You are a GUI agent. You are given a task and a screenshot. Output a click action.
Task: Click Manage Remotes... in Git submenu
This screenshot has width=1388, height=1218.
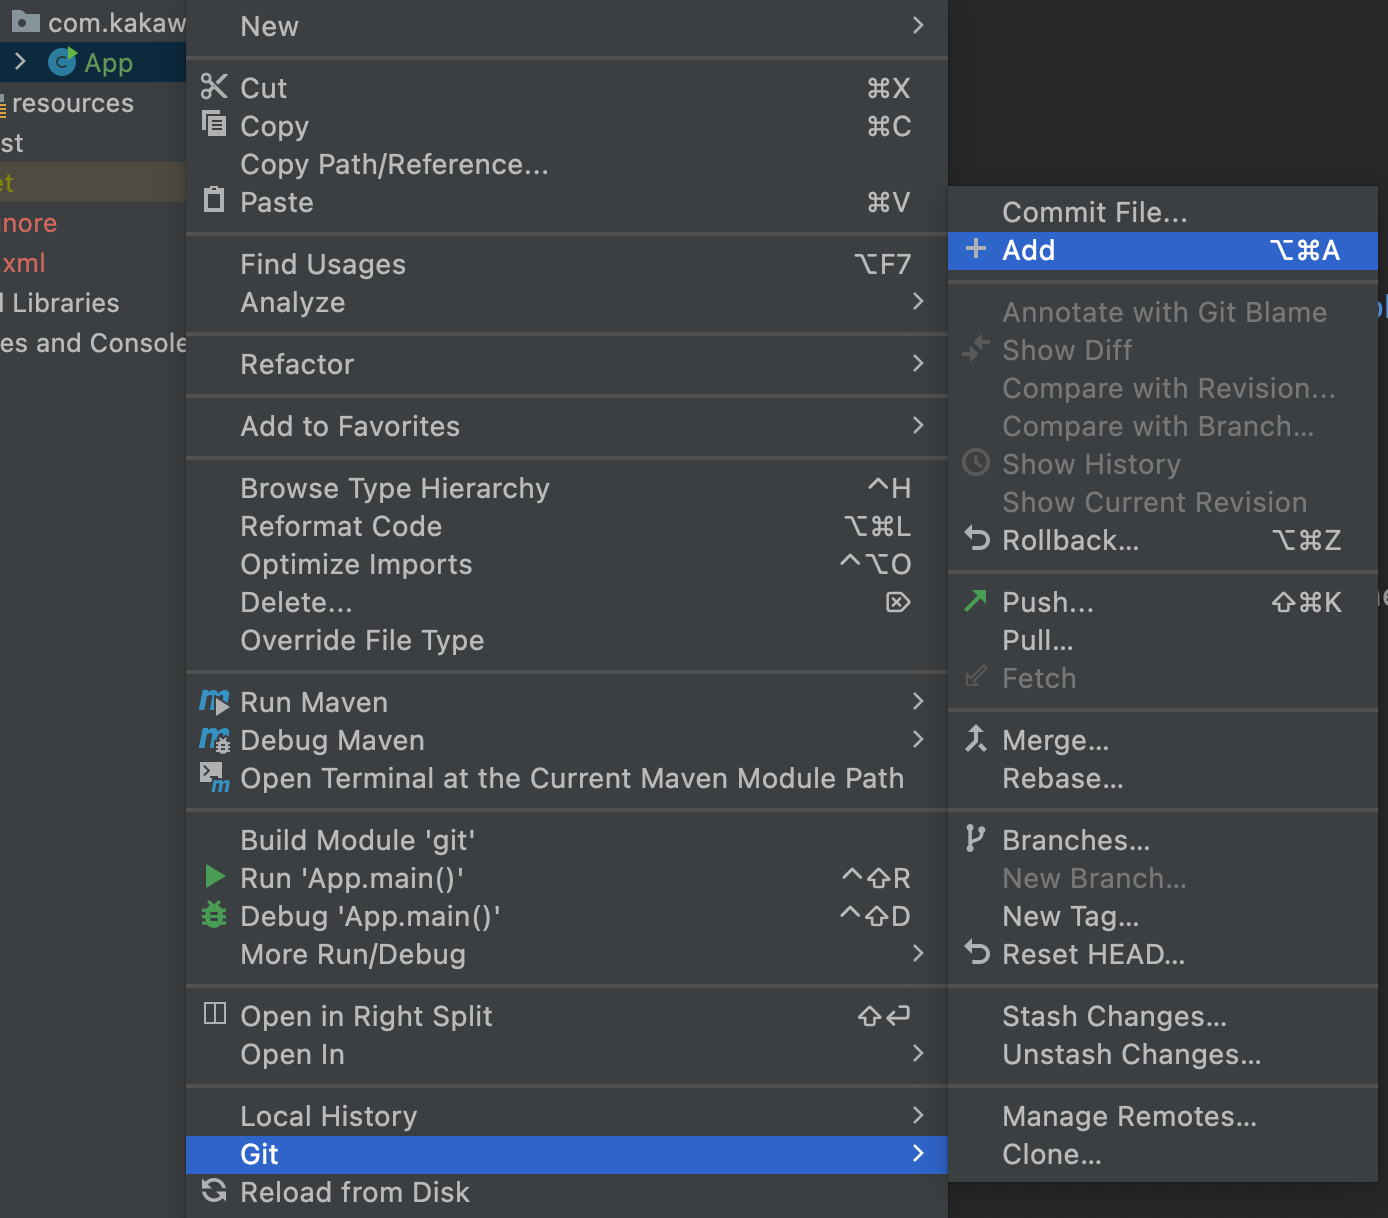coord(1129,1116)
